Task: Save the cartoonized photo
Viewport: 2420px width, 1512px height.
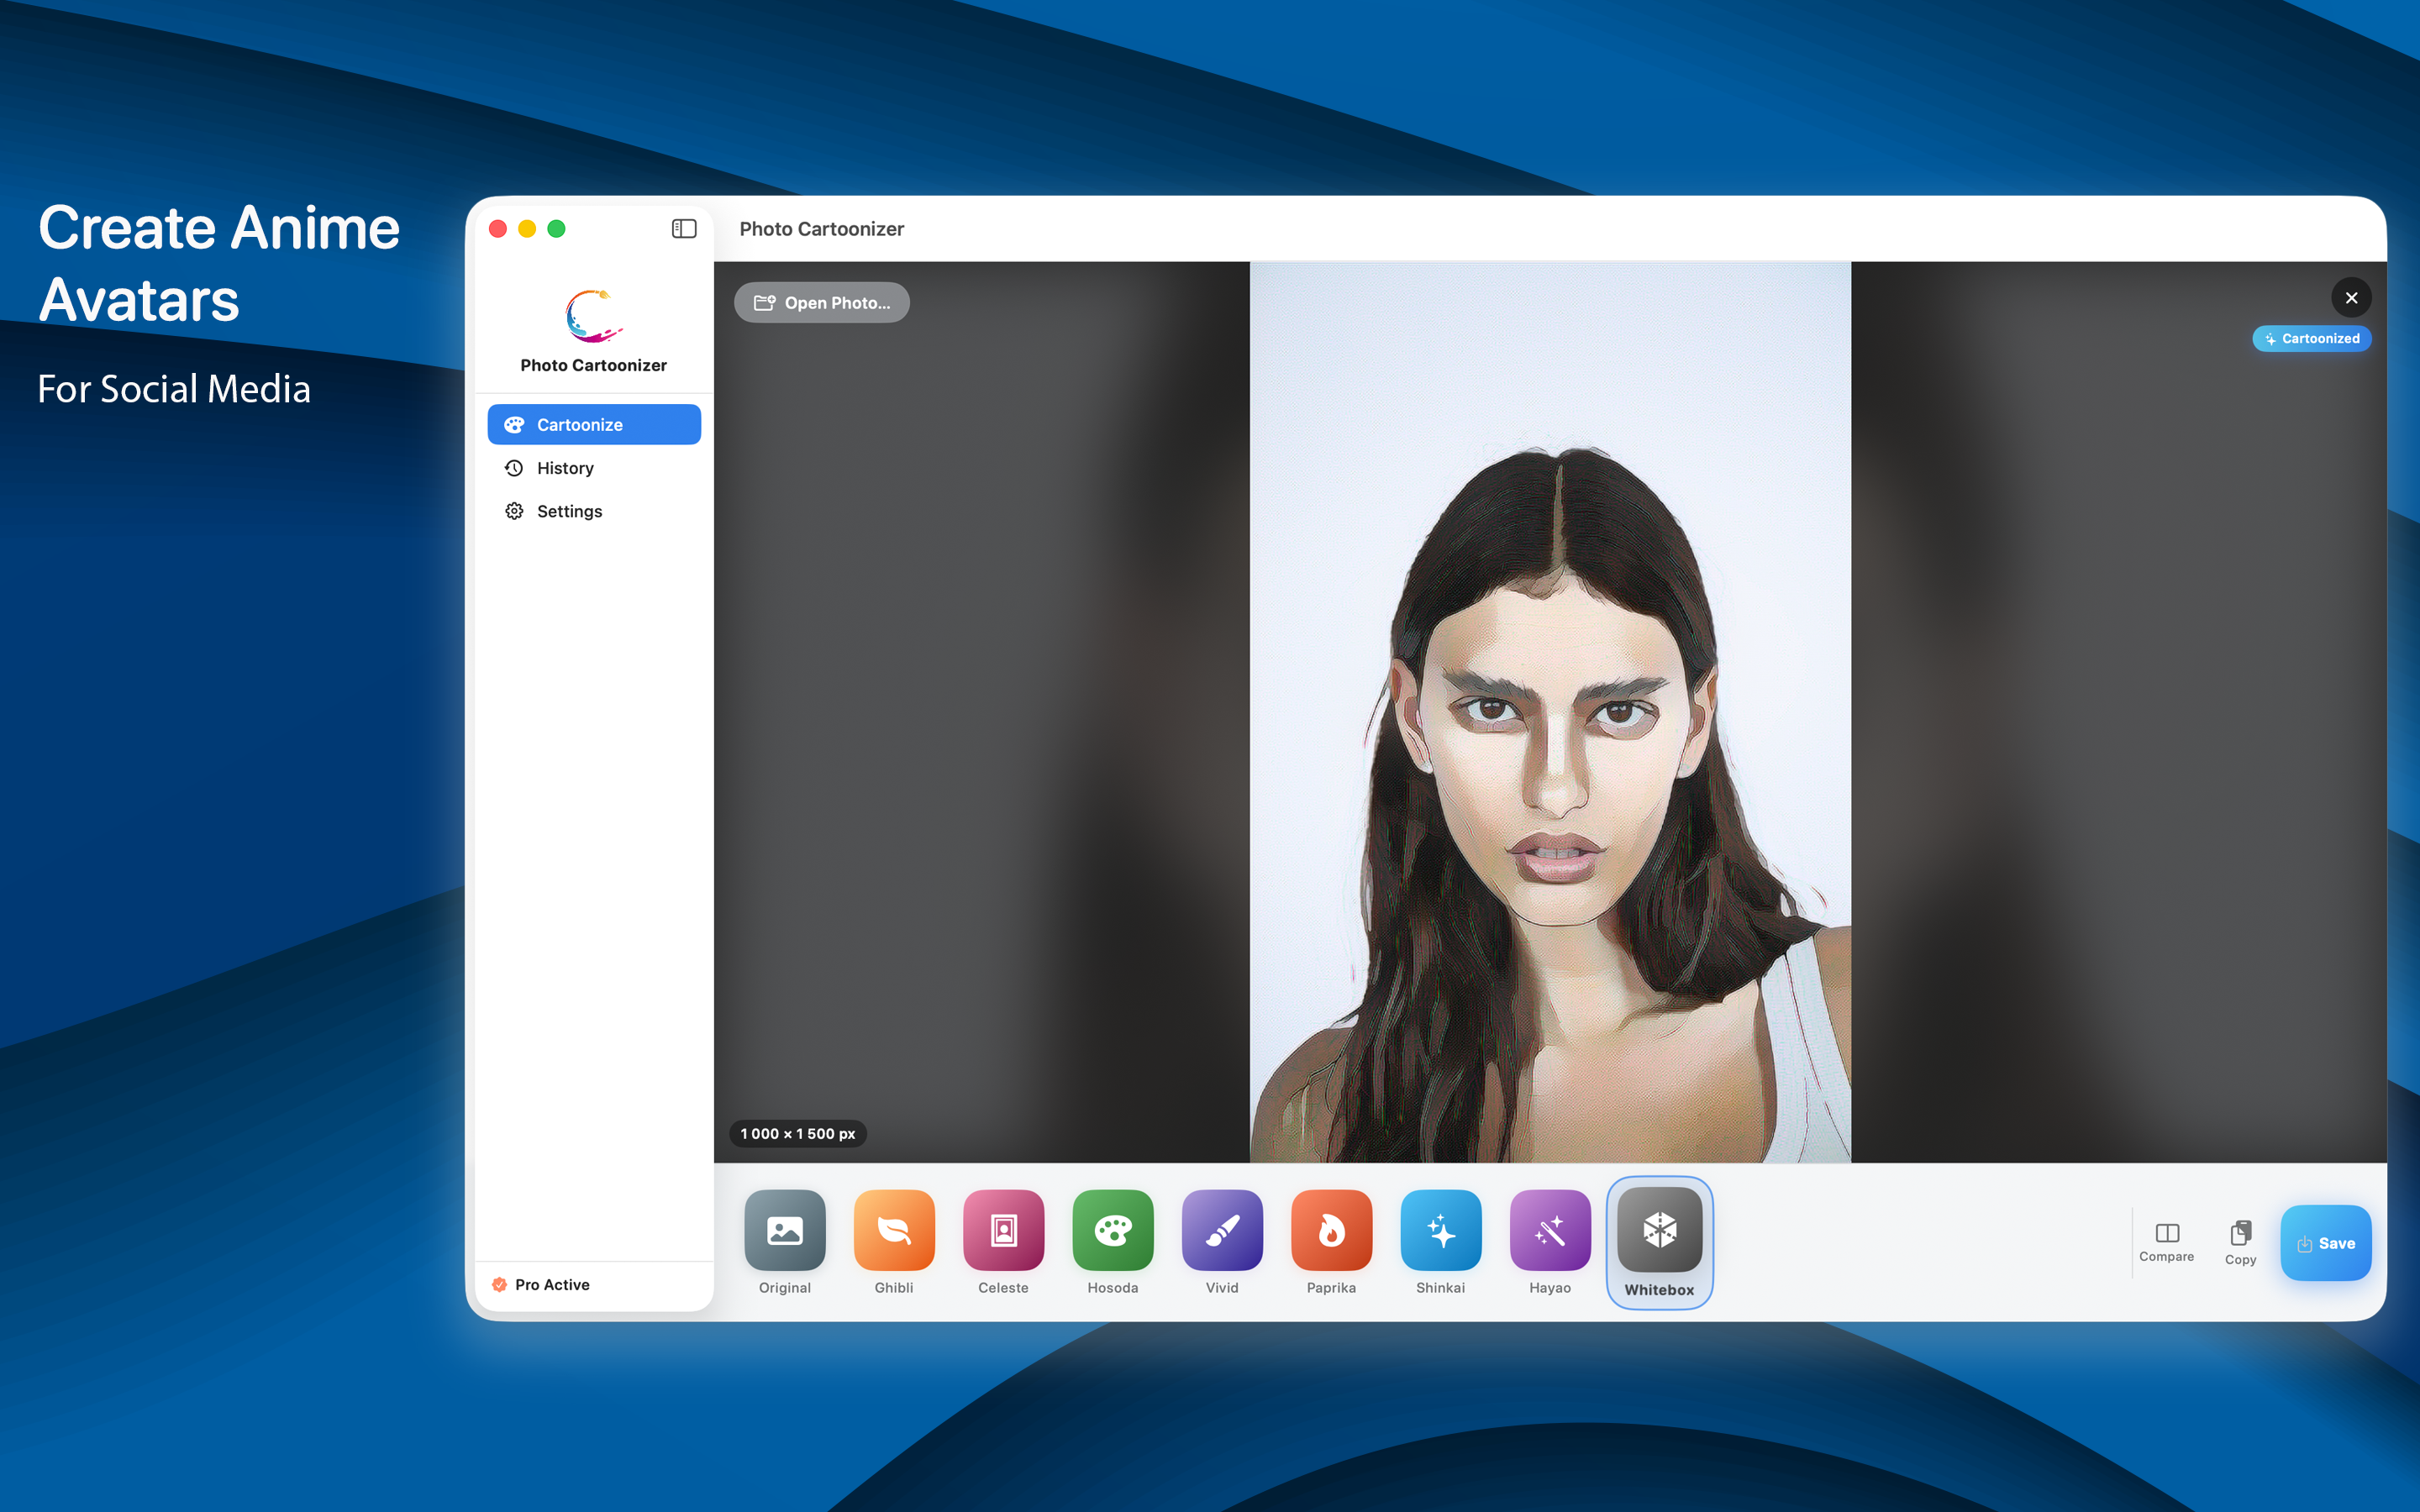Action: [2326, 1243]
